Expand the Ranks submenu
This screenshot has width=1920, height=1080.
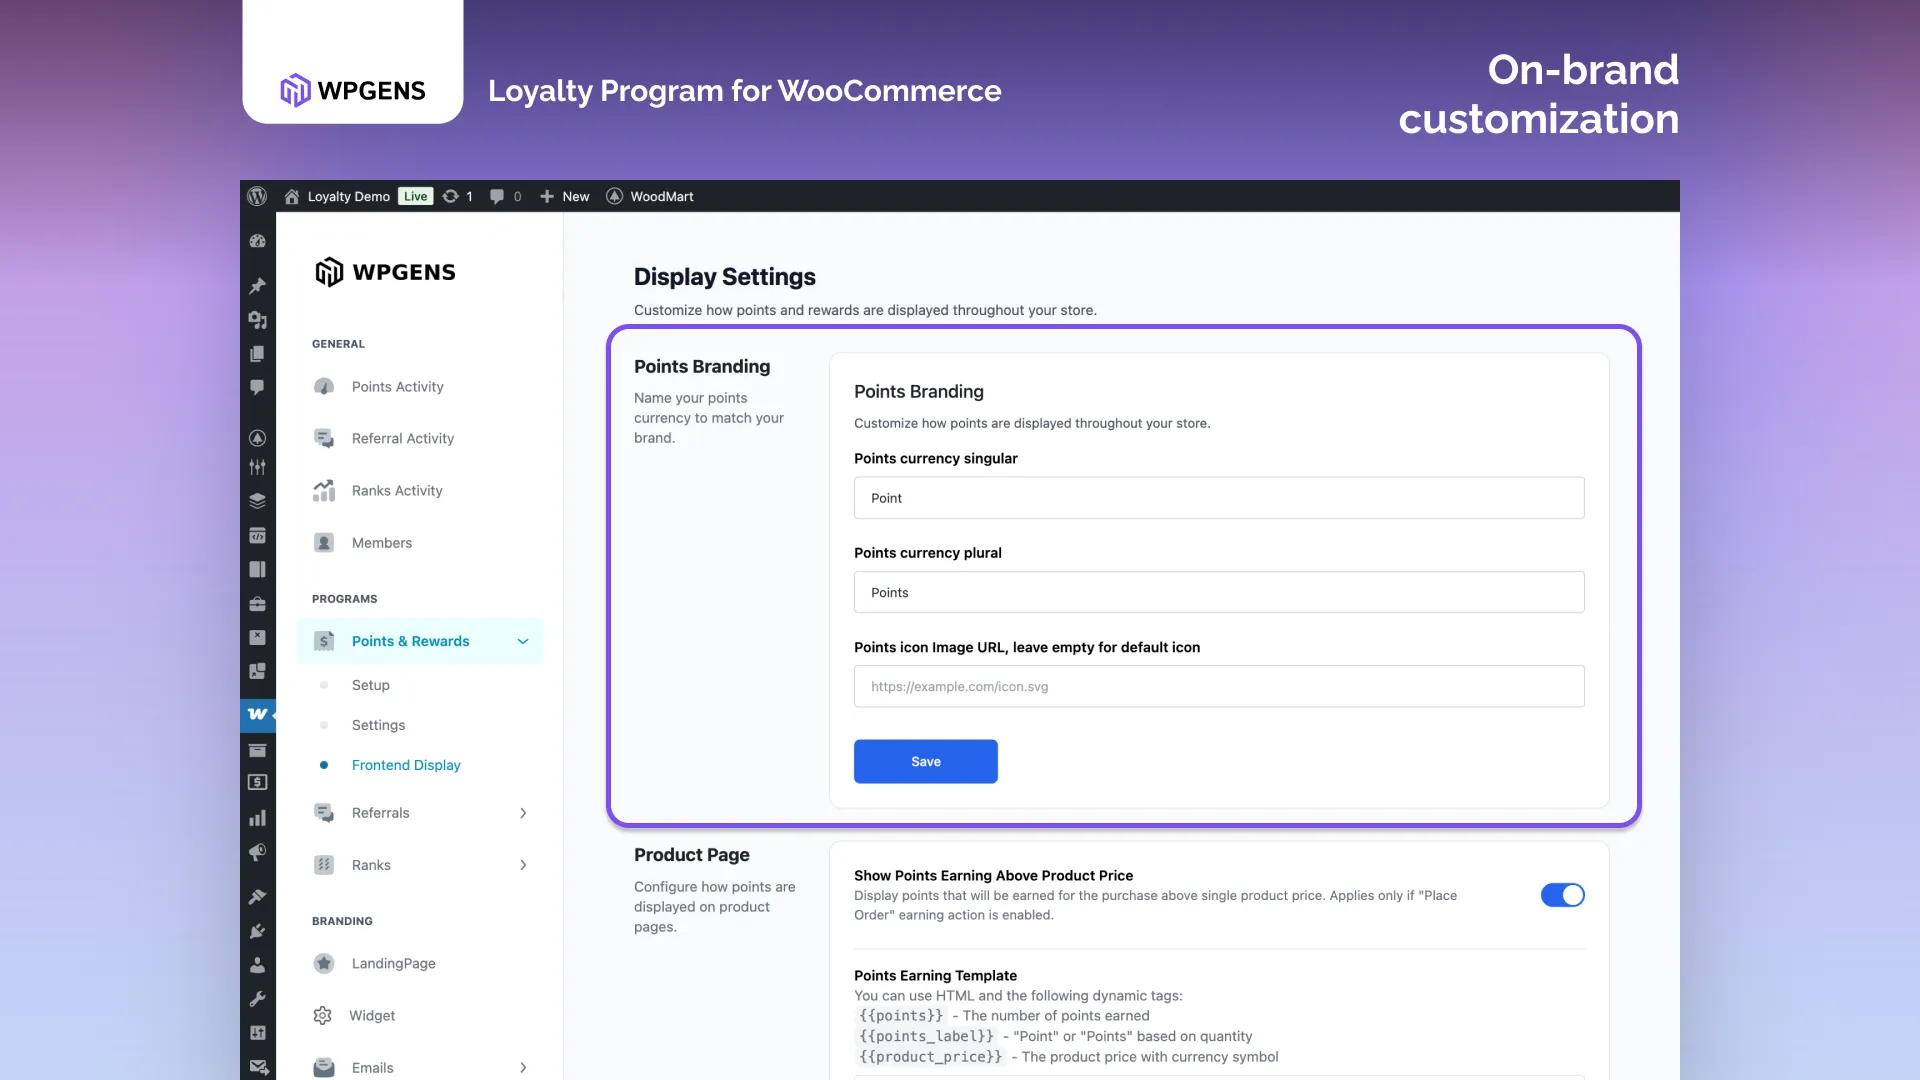[x=523, y=865]
